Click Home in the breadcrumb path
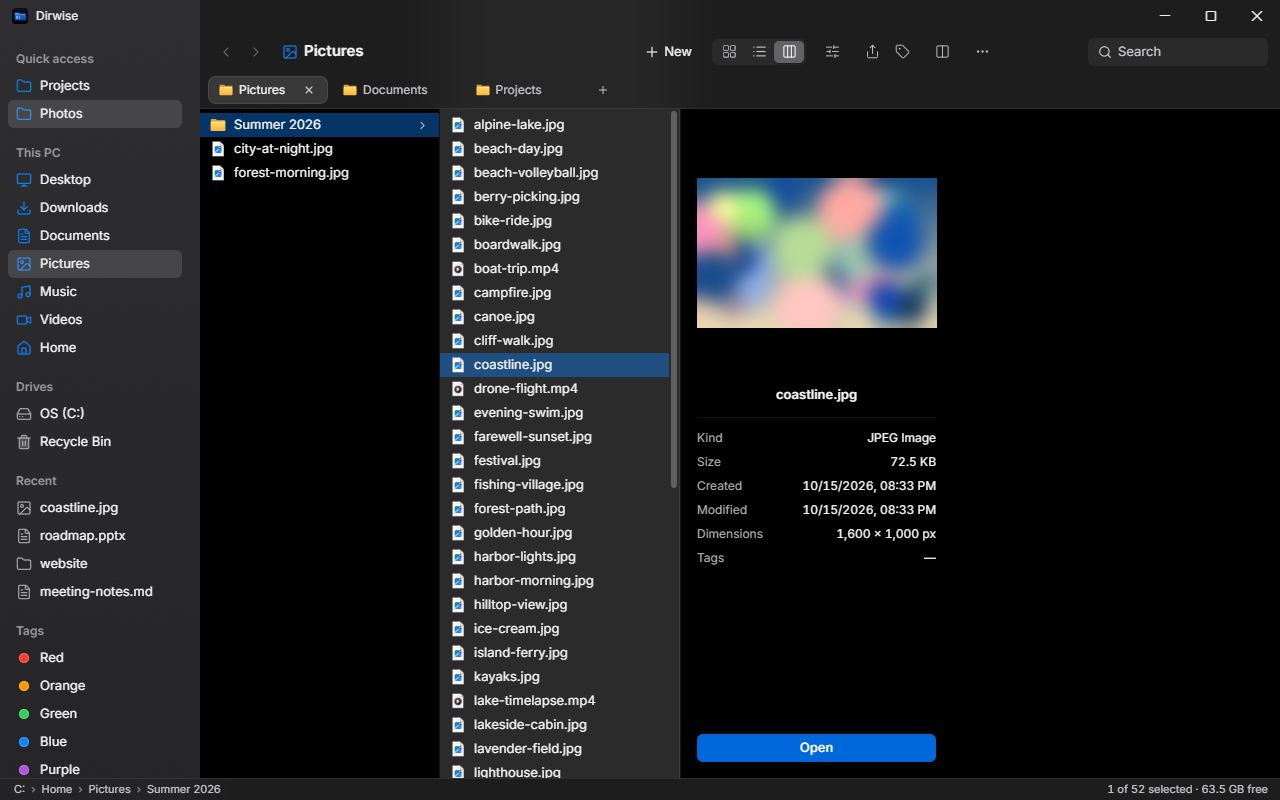 [x=56, y=789]
